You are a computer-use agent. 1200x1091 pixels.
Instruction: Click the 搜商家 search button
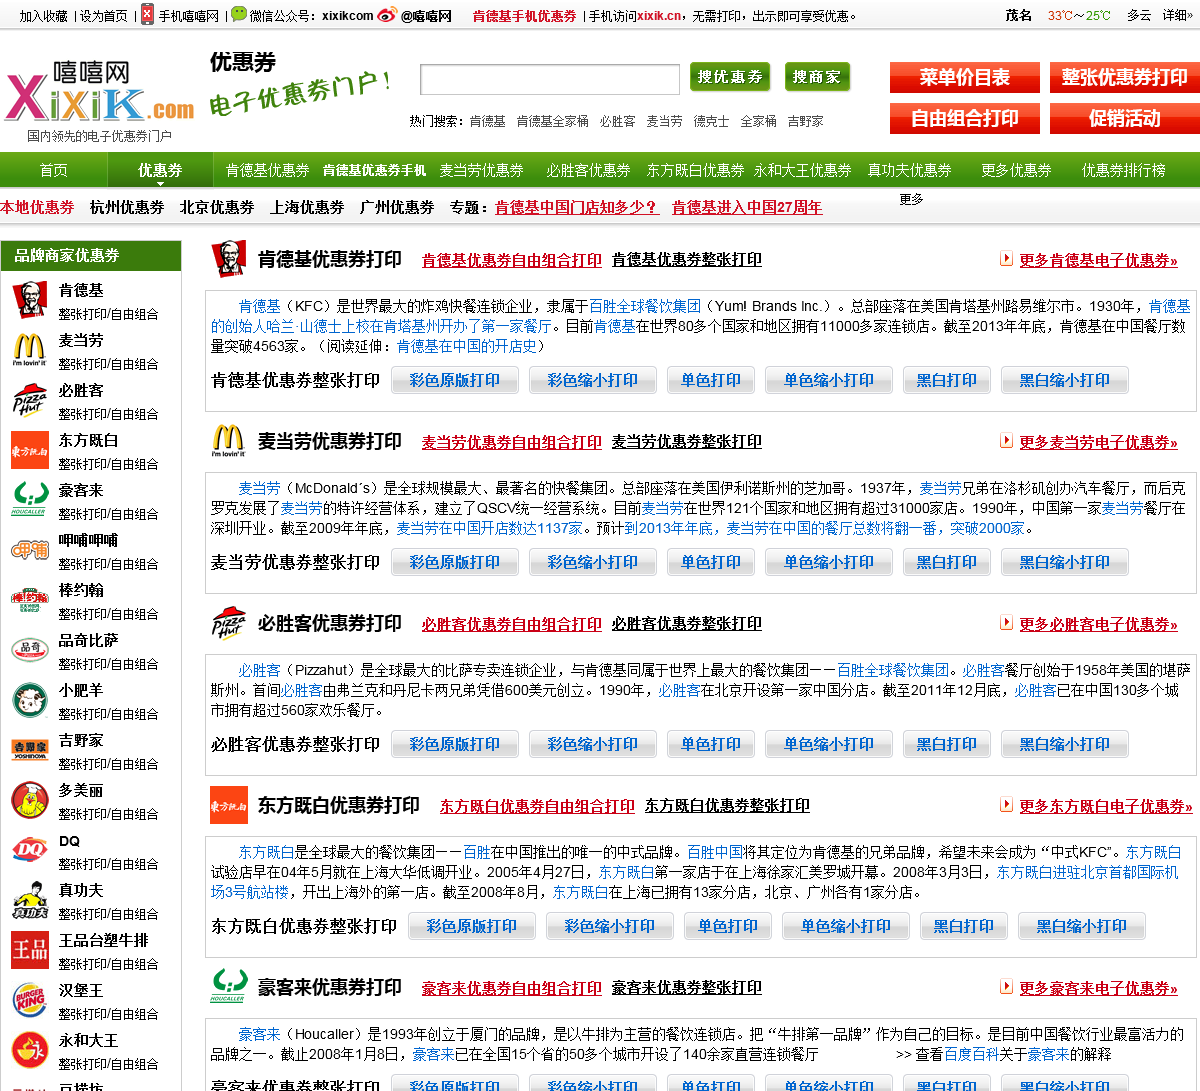817,77
